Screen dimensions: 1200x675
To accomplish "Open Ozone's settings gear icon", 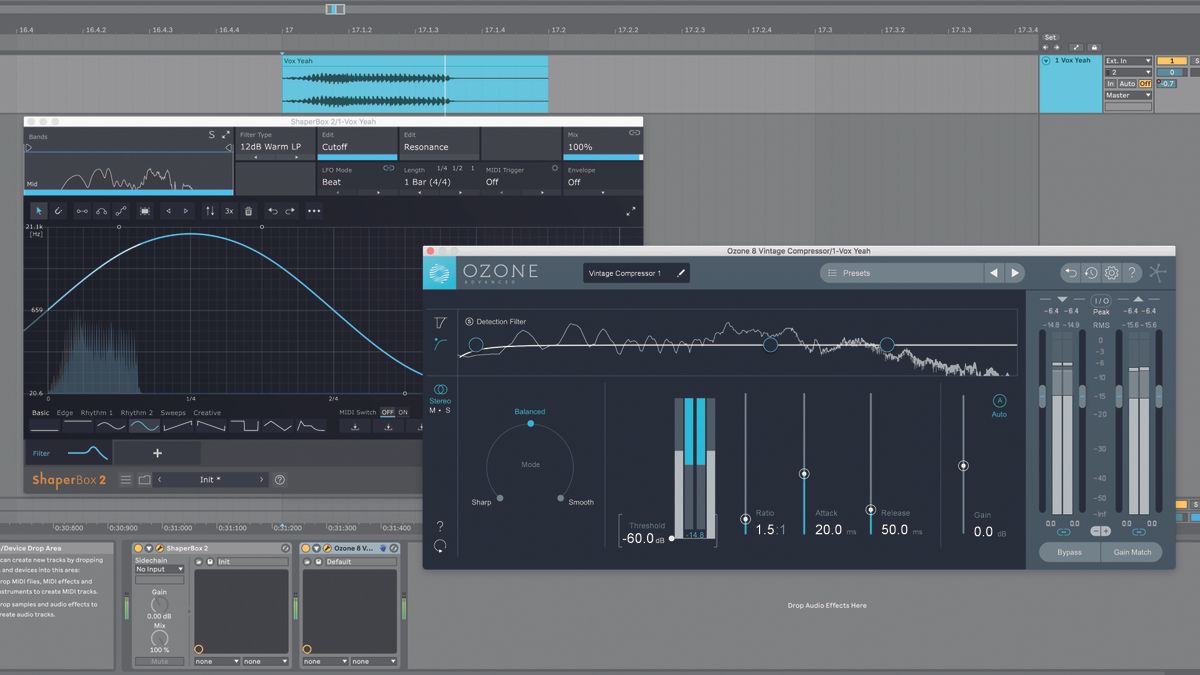I will (x=1112, y=272).
